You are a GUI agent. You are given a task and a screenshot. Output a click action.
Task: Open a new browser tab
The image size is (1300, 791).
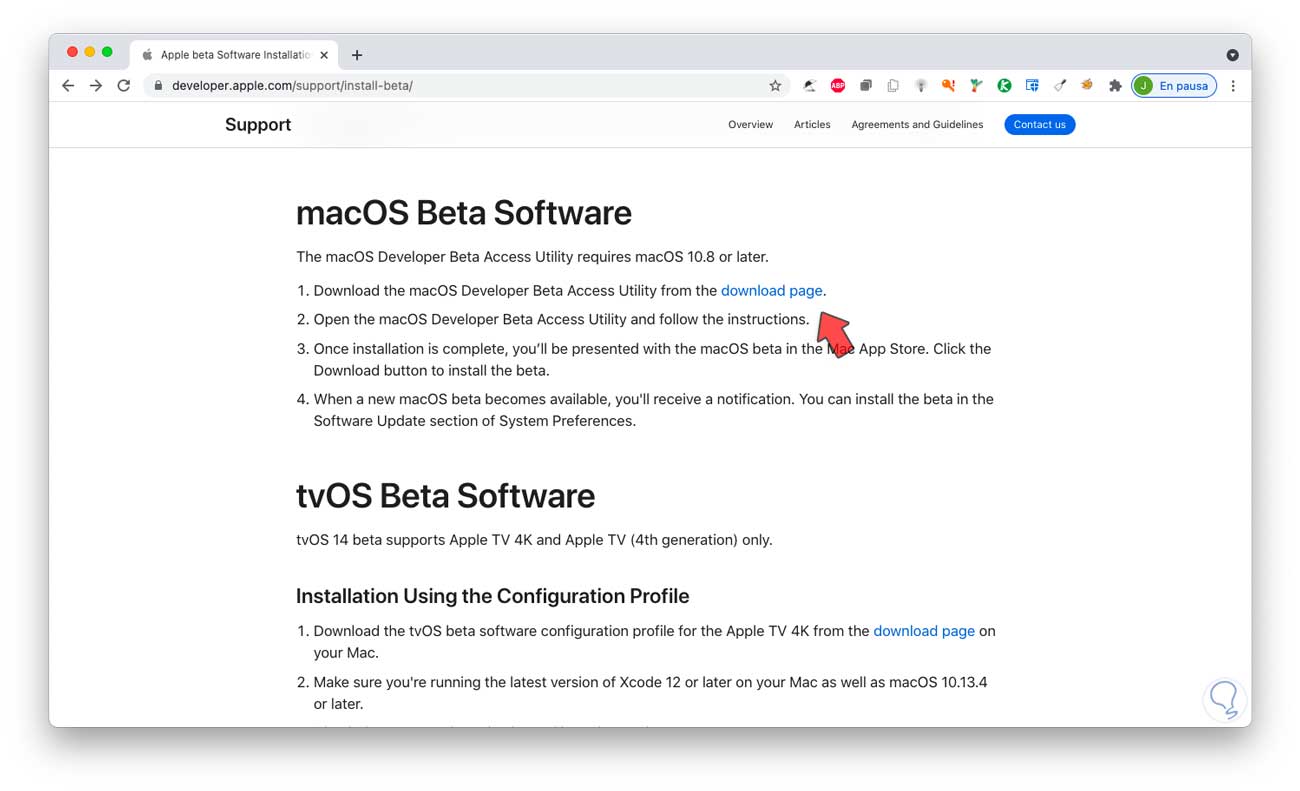[x=357, y=55]
